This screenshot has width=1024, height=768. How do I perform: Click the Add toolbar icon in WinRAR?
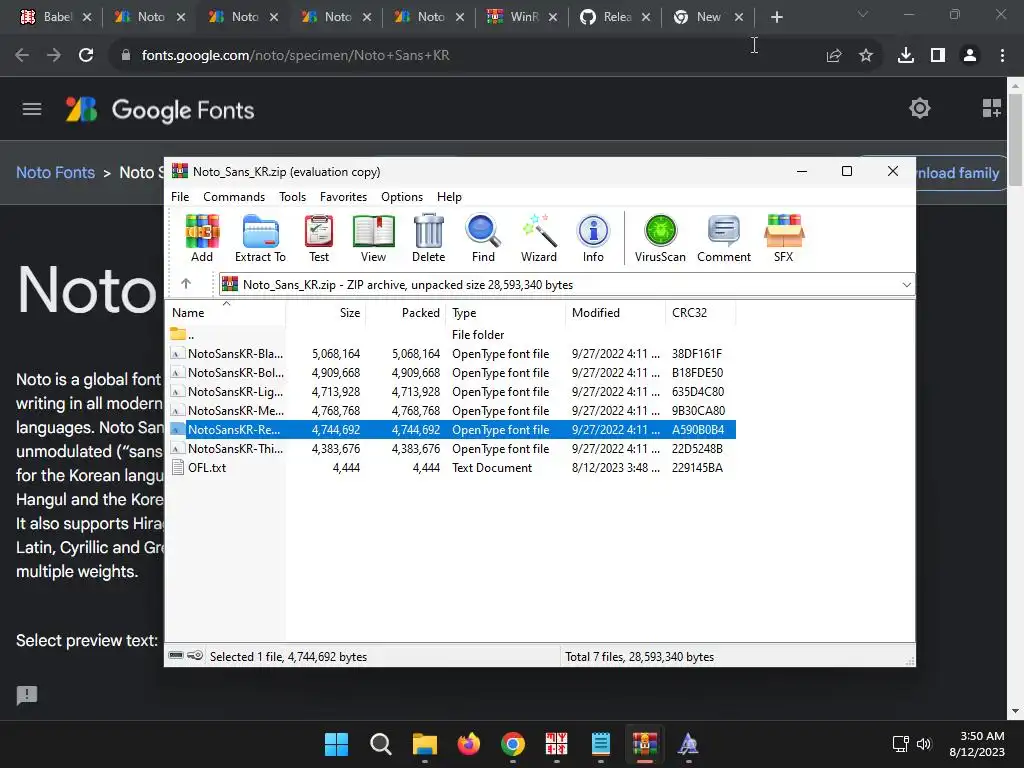point(202,238)
